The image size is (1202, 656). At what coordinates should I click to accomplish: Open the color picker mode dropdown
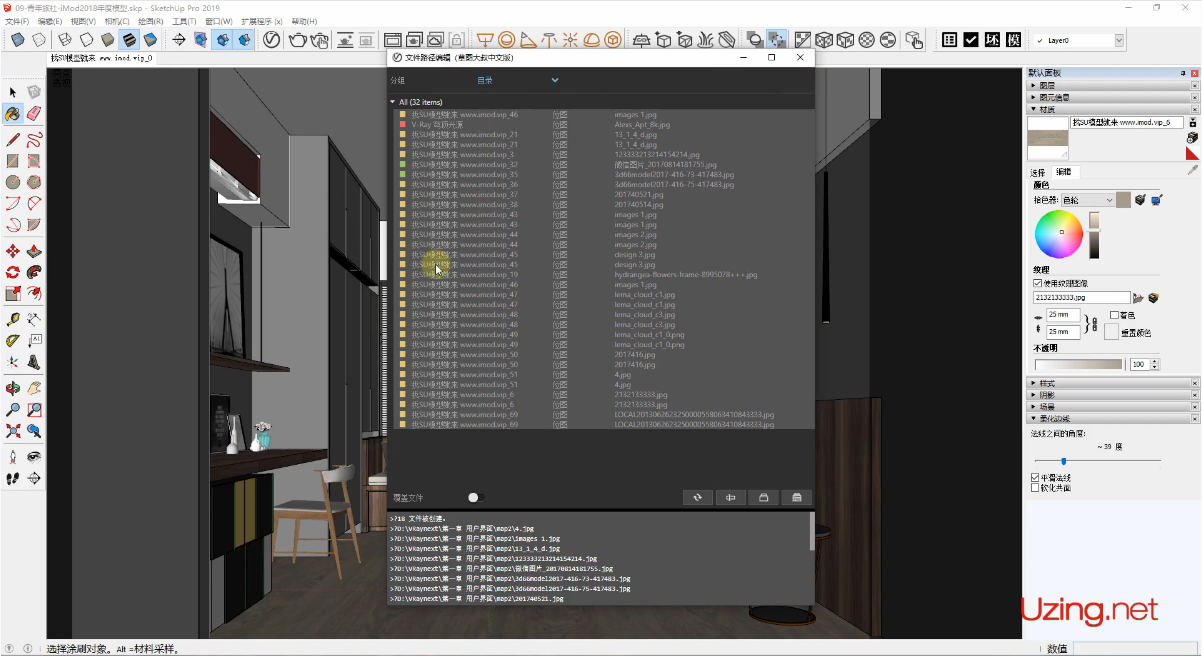pos(1088,200)
